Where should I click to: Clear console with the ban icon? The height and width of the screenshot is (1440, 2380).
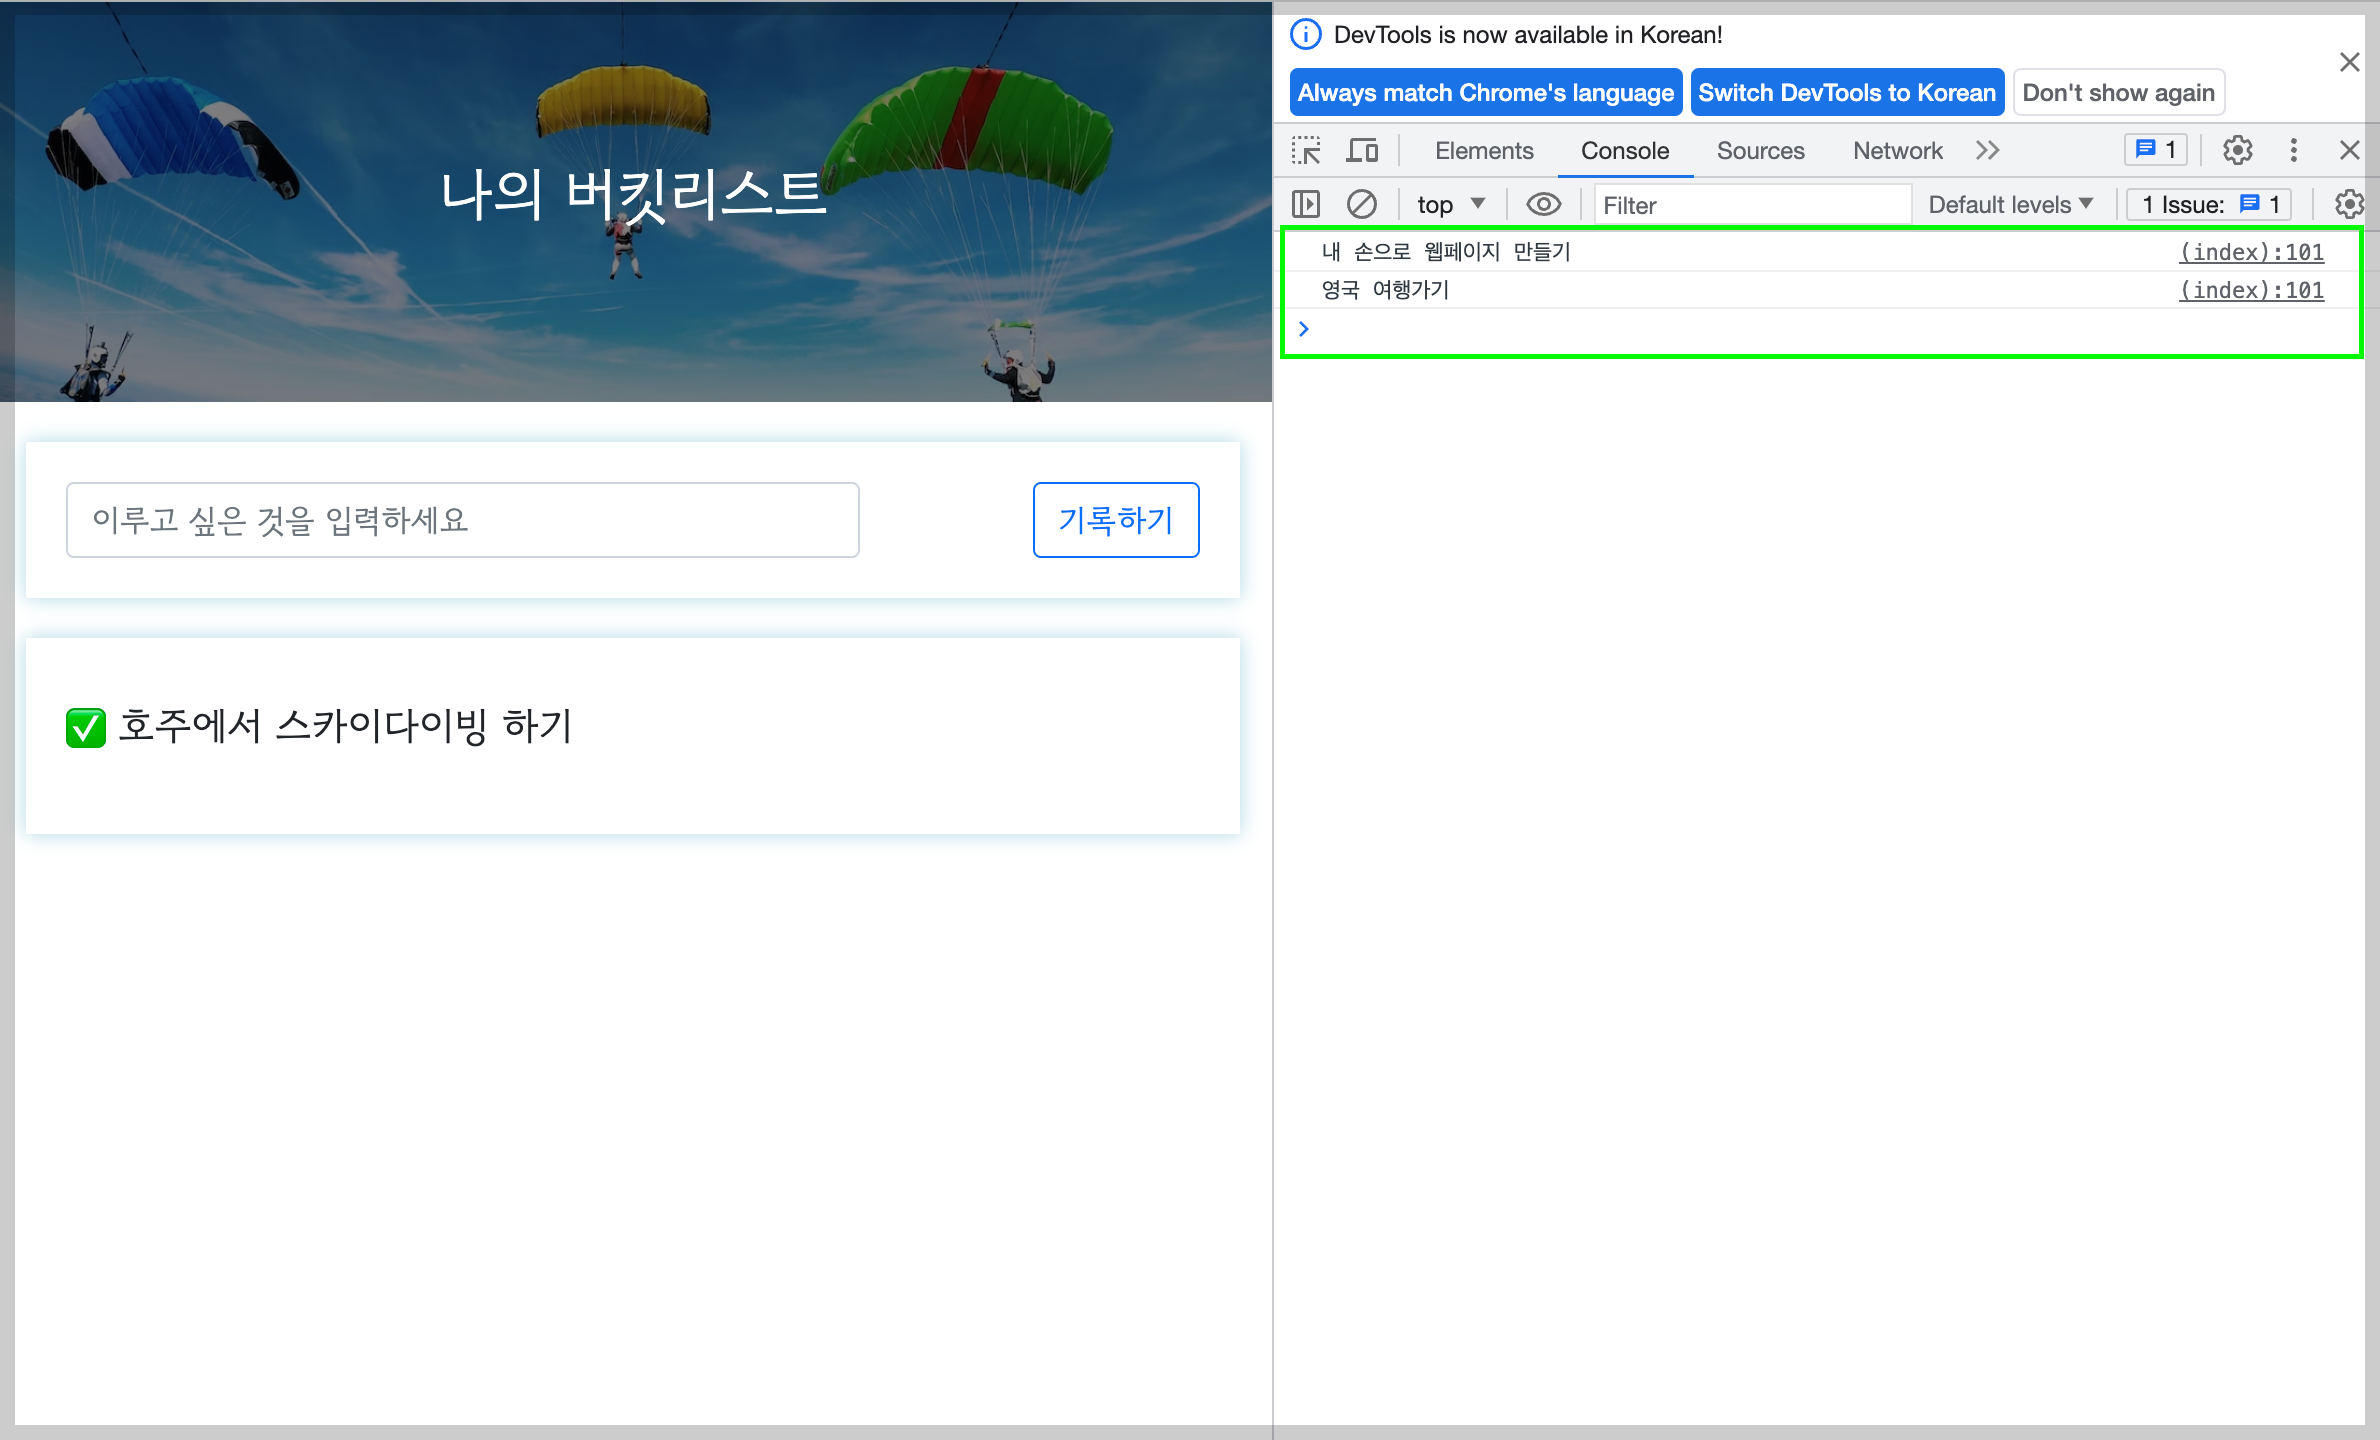[x=1361, y=205]
